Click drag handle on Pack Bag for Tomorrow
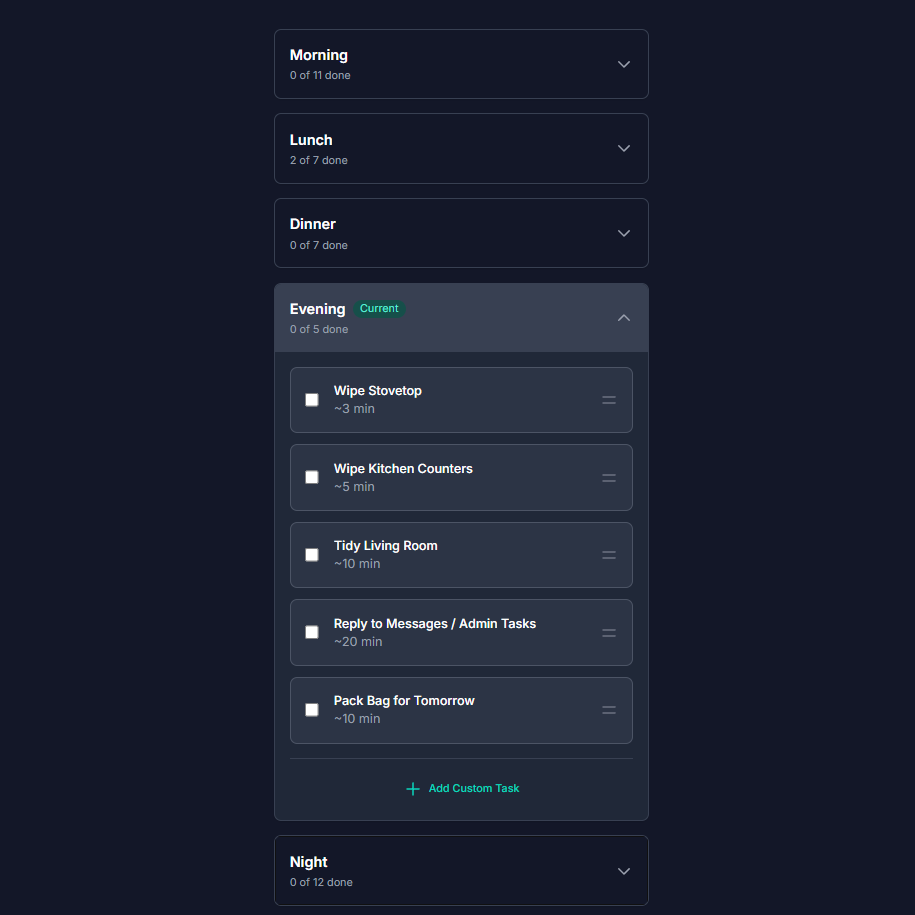Screen dimensions: 915x915 [608, 710]
